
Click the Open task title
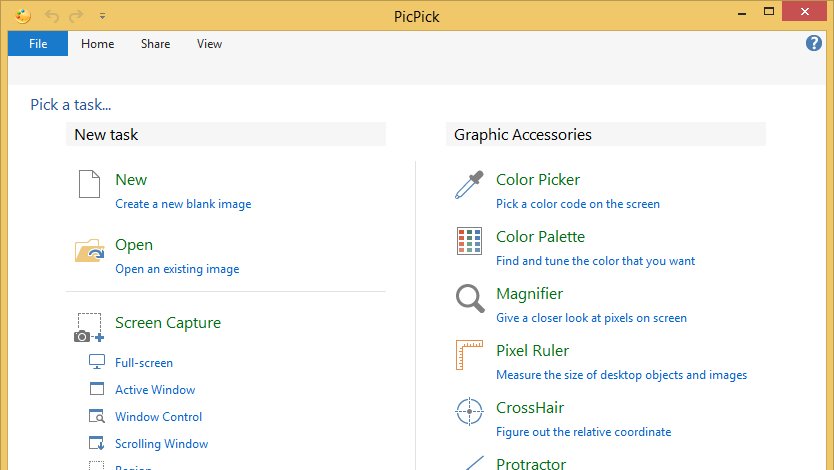pos(134,245)
